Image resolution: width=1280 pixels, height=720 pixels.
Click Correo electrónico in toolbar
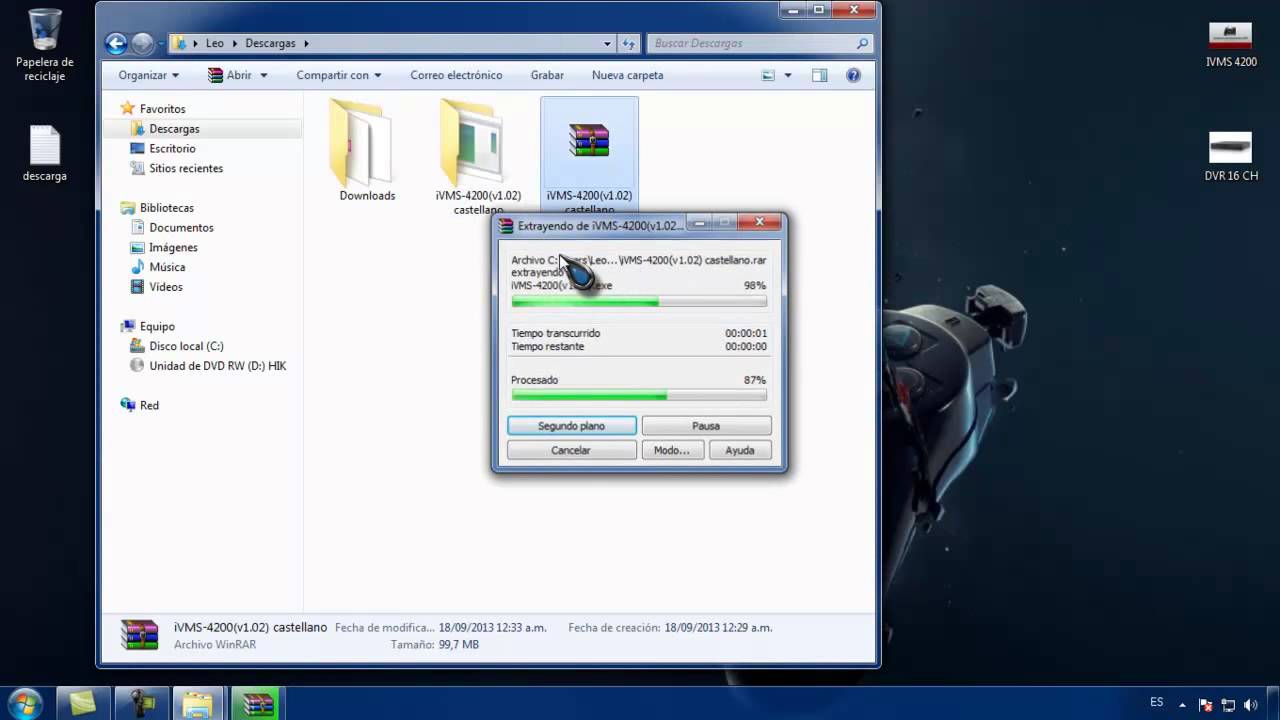pyautogui.click(x=456, y=75)
